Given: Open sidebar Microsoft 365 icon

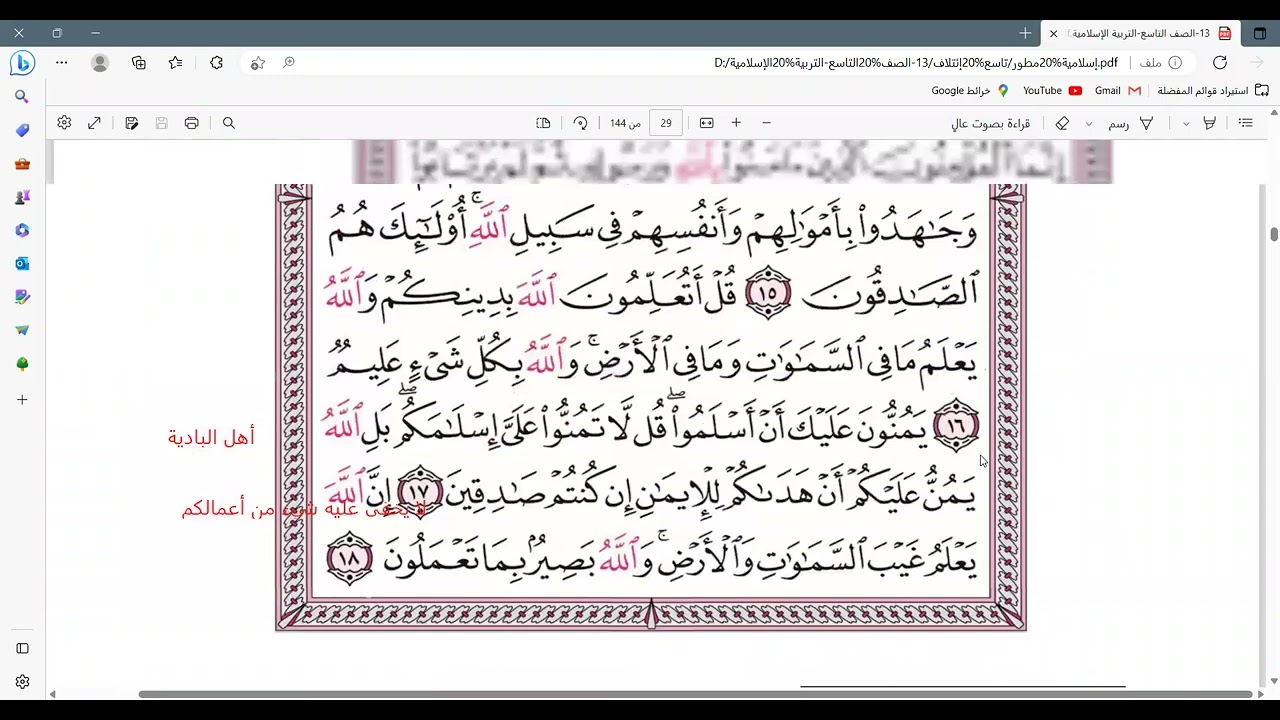Looking at the screenshot, I should pos(22,230).
